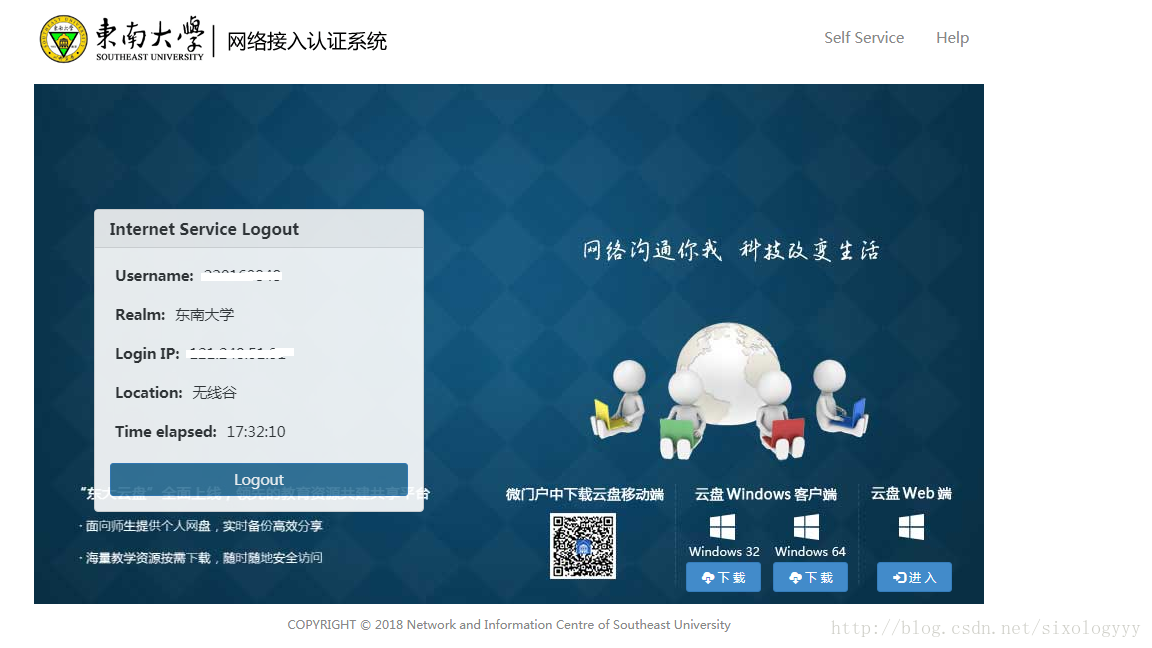Click the 微门户中下载云盘移动端 label
Image resolution: width=1152 pixels, height=648 pixels.
(585, 494)
